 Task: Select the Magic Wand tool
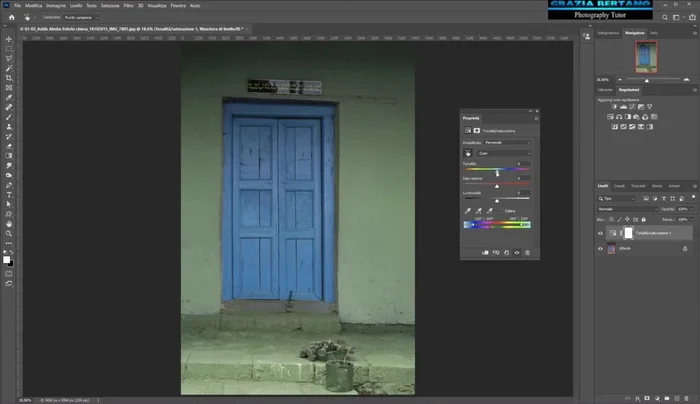pyautogui.click(x=8, y=68)
